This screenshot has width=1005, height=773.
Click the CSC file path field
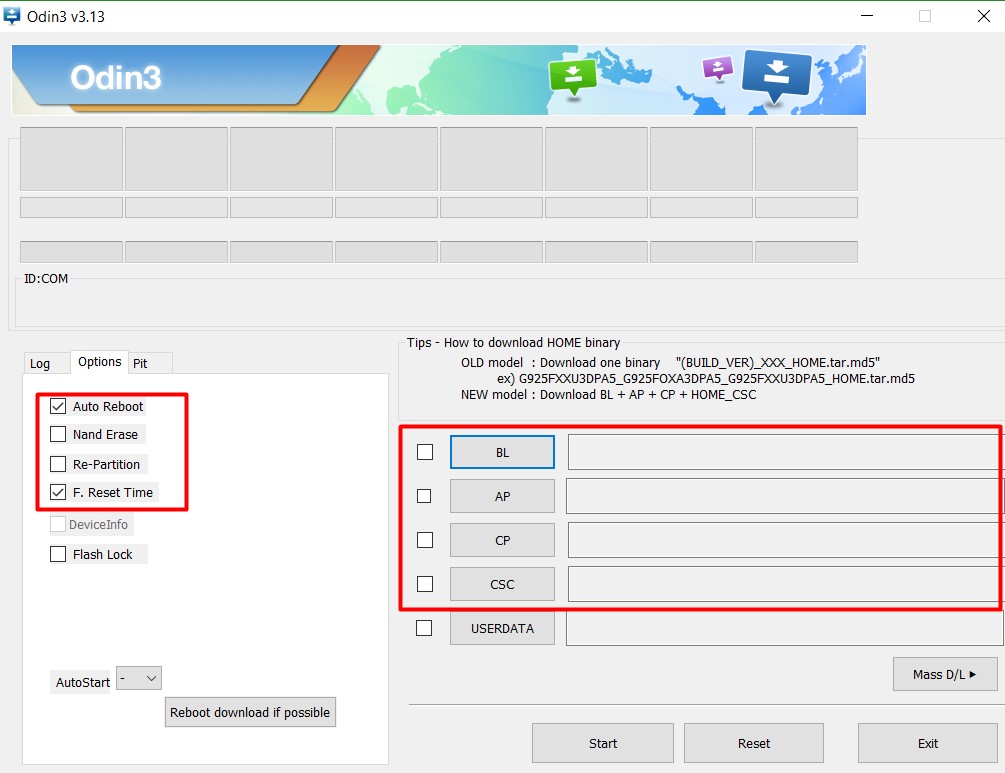click(784, 584)
